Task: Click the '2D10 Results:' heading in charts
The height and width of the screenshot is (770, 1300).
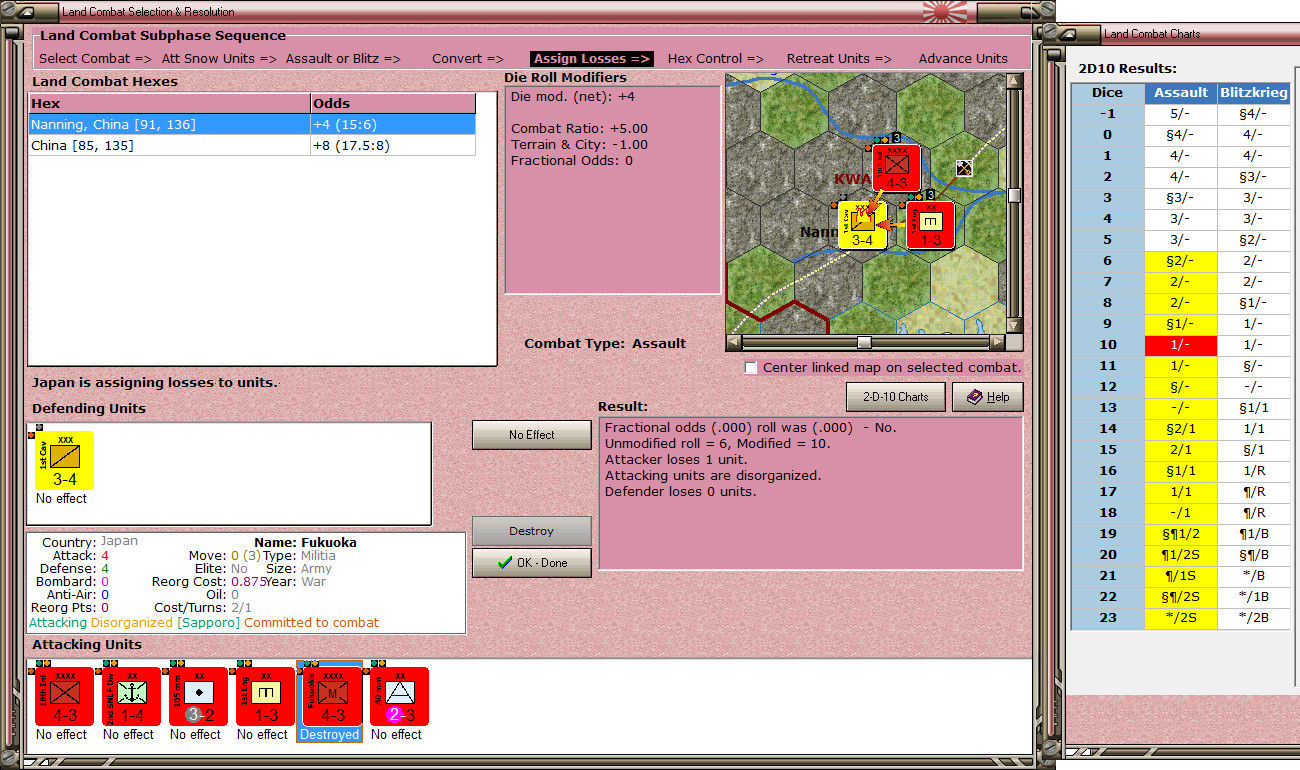Action: 1127,68
